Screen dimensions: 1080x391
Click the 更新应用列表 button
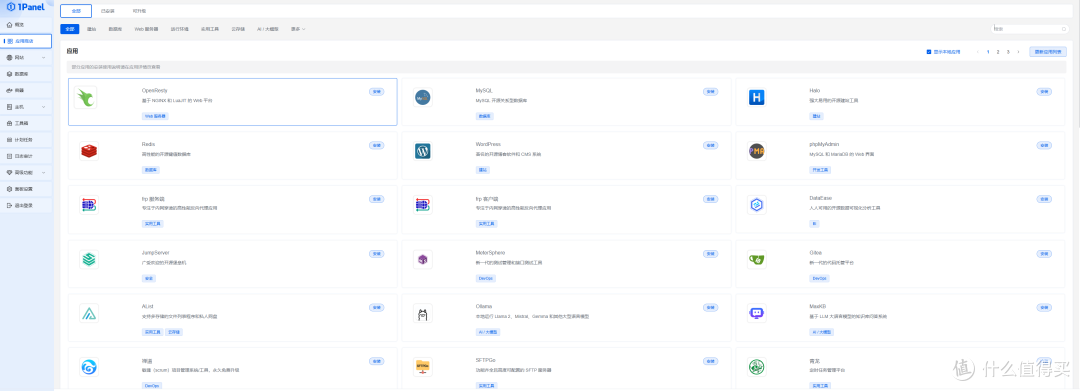click(x=1048, y=52)
